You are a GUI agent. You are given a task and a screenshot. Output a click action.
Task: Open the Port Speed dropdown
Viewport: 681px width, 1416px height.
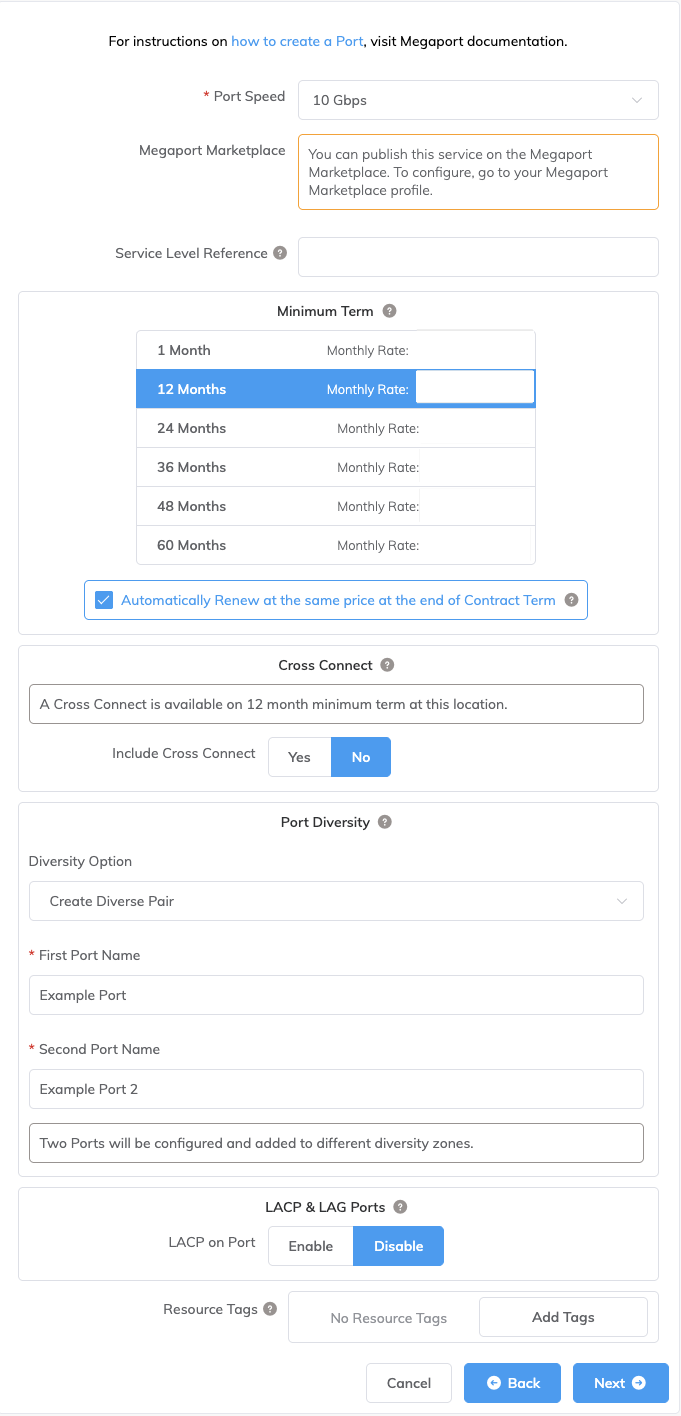pyautogui.click(x=478, y=100)
